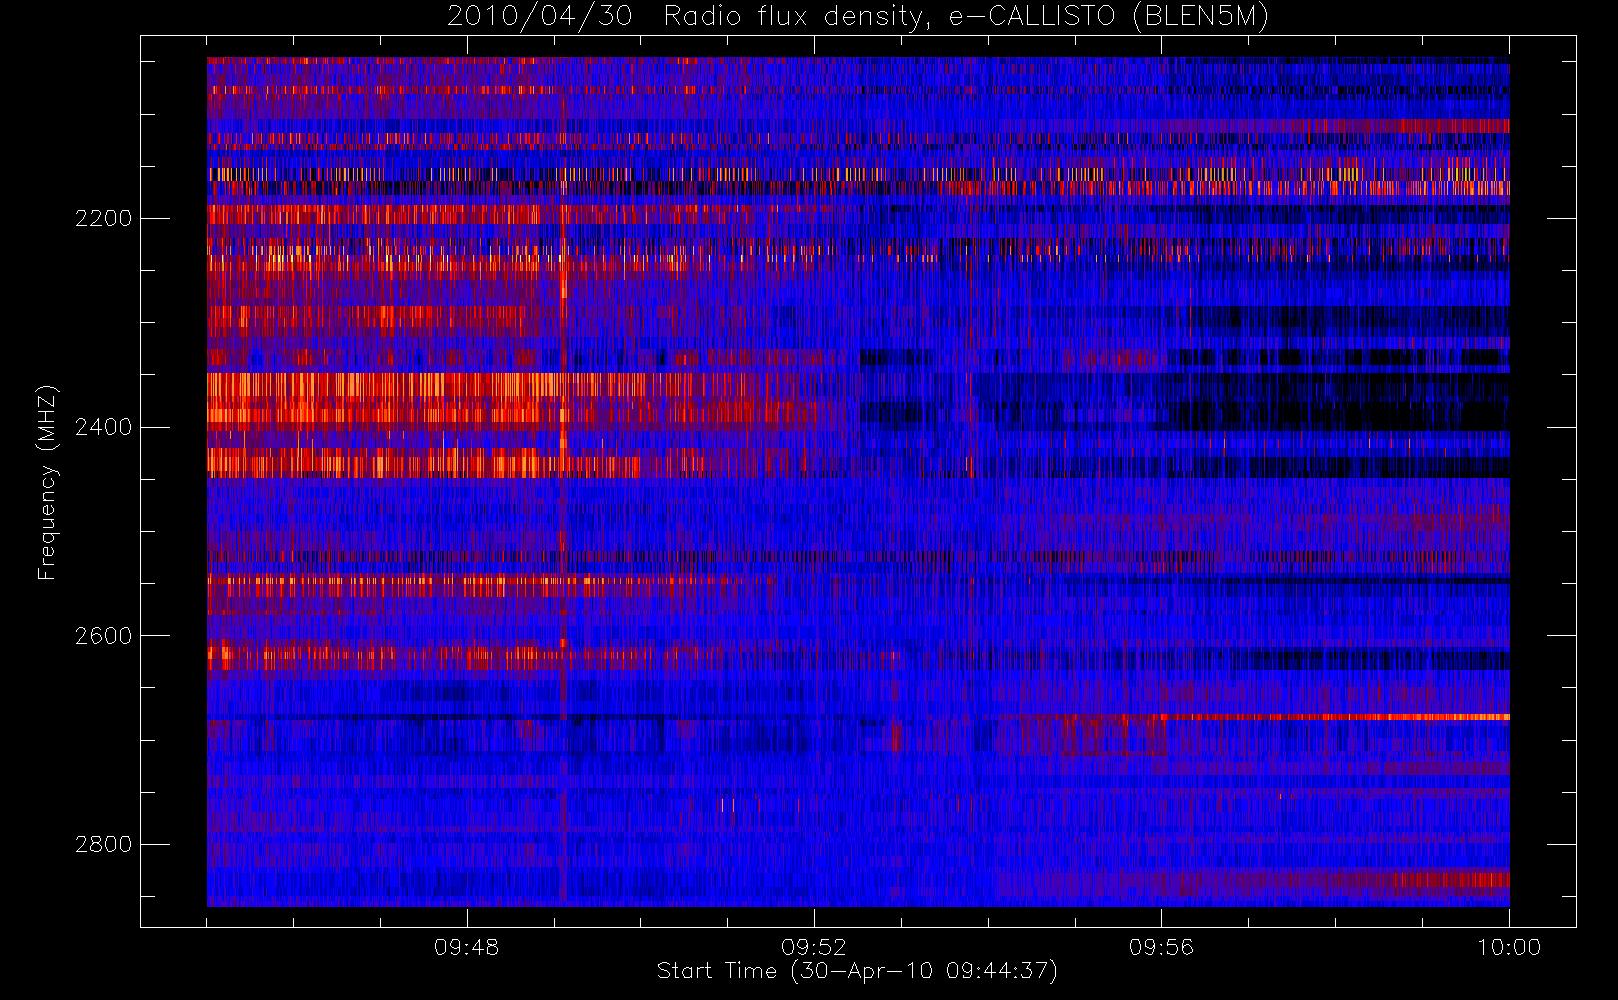The height and width of the screenshot is (1000, 1618).
Task: Select the 2200 frequency tick label
Action: [x=103, y=218]
